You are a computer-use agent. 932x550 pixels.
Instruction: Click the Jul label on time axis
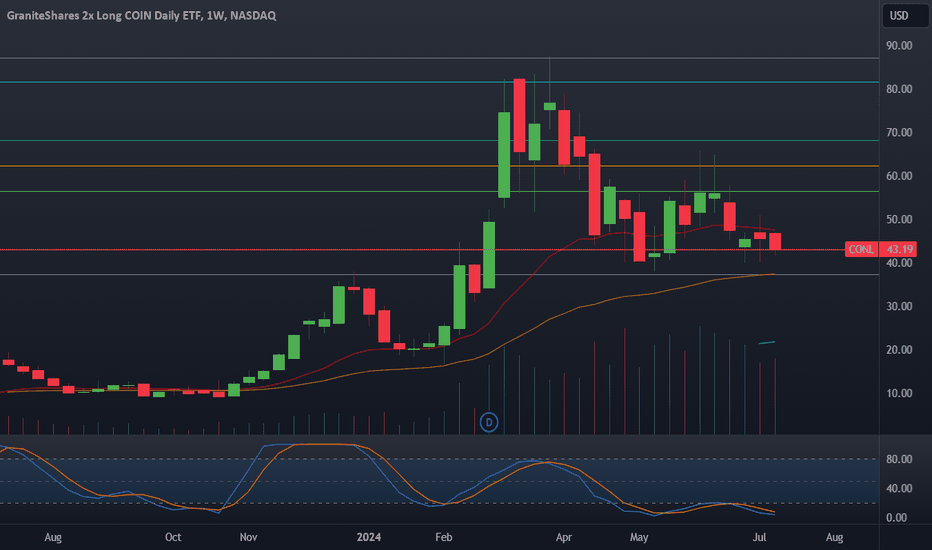coord(759,537)
